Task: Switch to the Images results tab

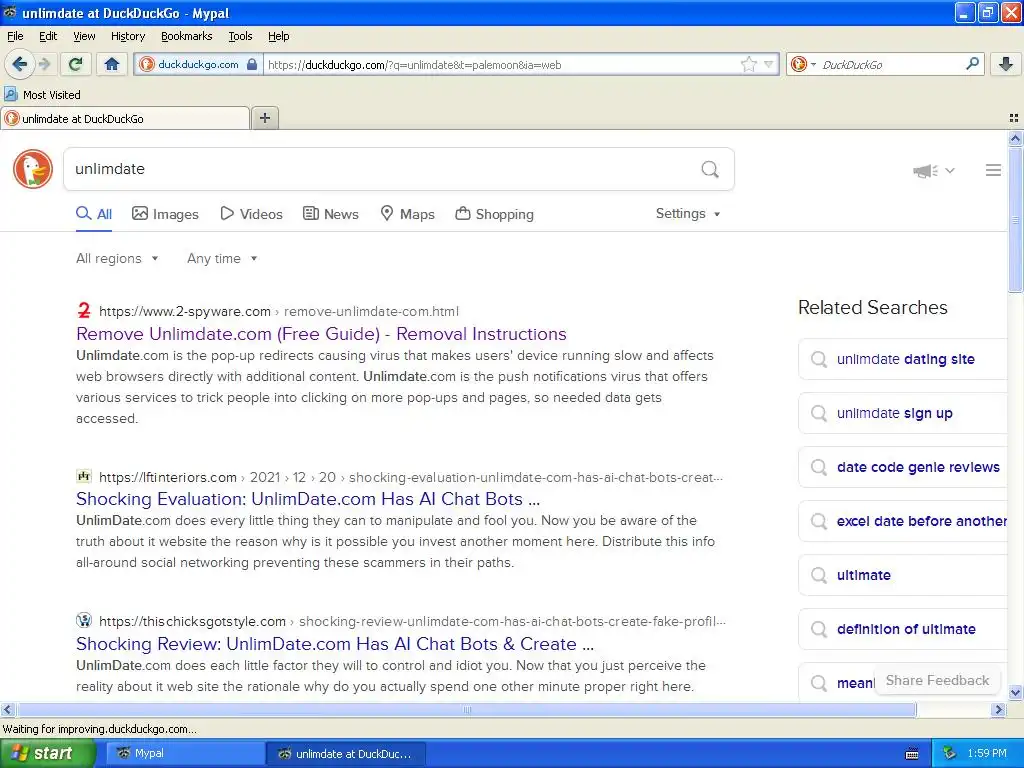Action: [x=165, y=214]
